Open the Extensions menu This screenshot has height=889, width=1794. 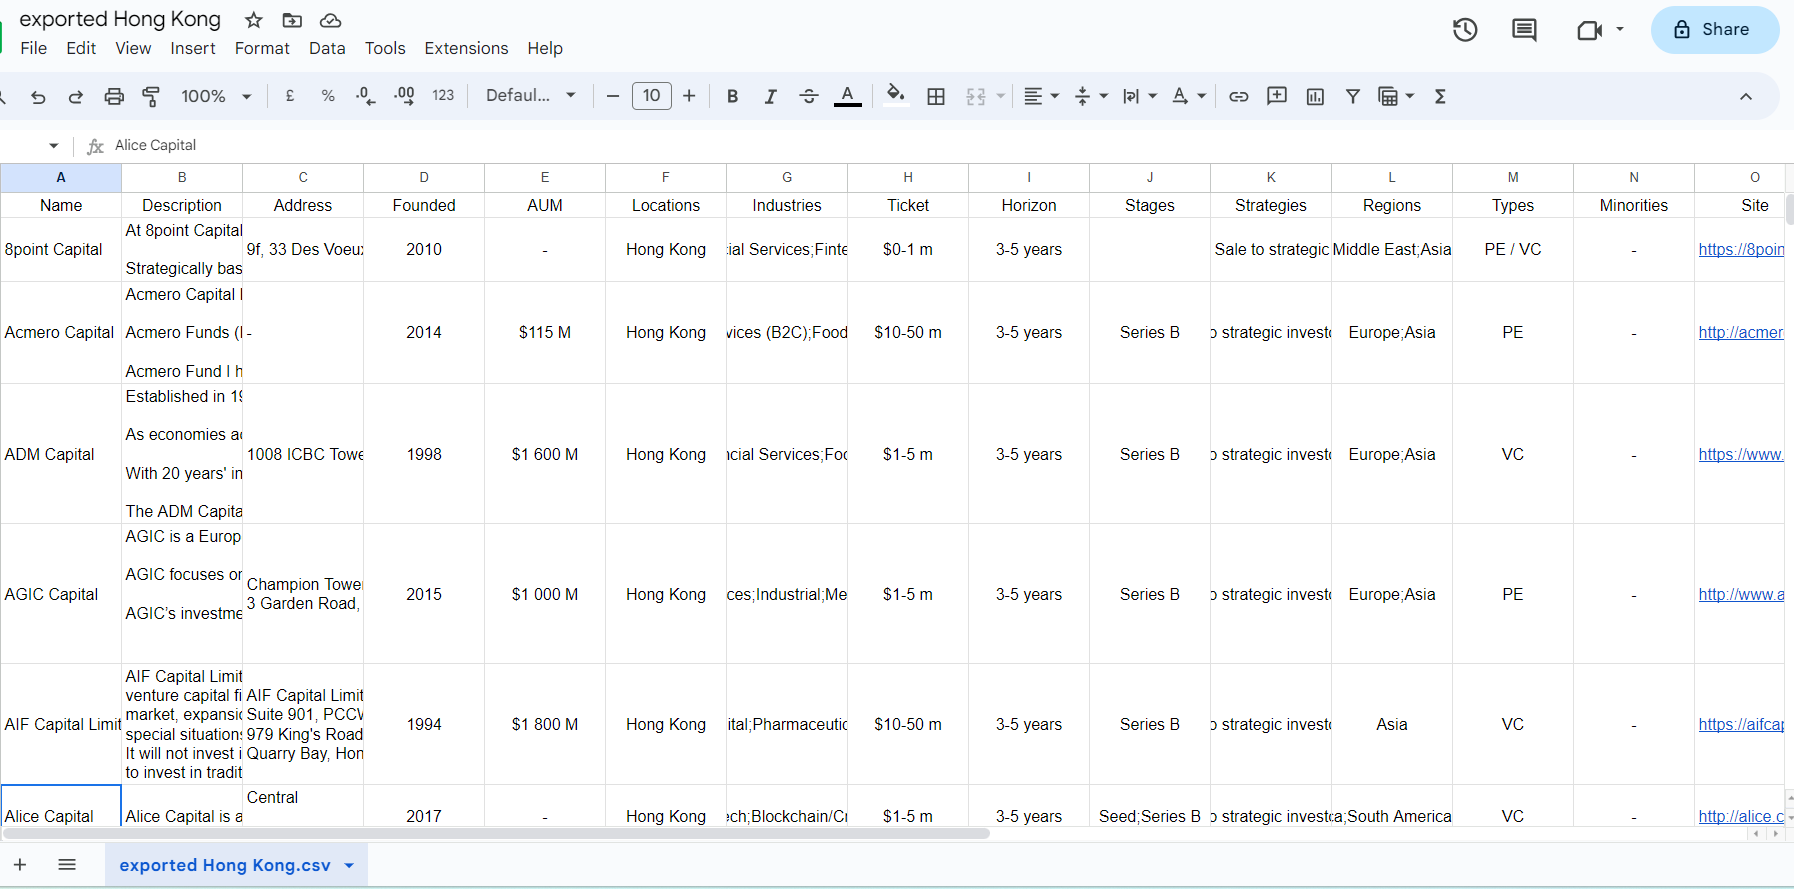click(466, 48)
